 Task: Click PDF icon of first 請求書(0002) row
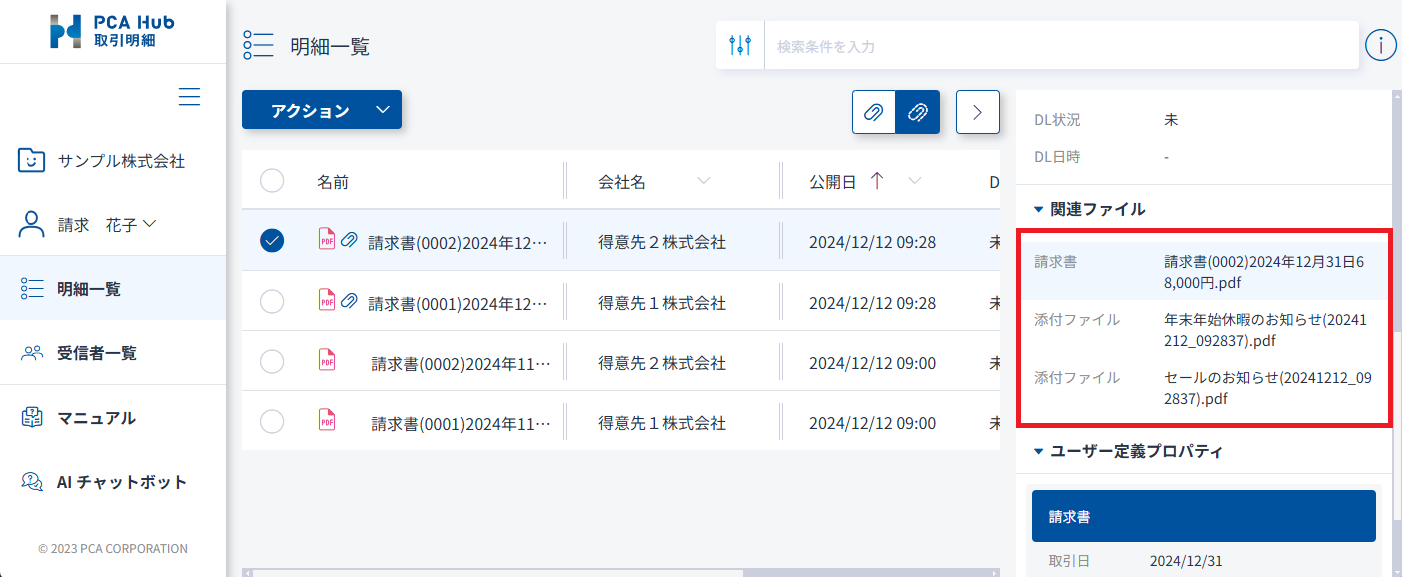tap(326, 239)
